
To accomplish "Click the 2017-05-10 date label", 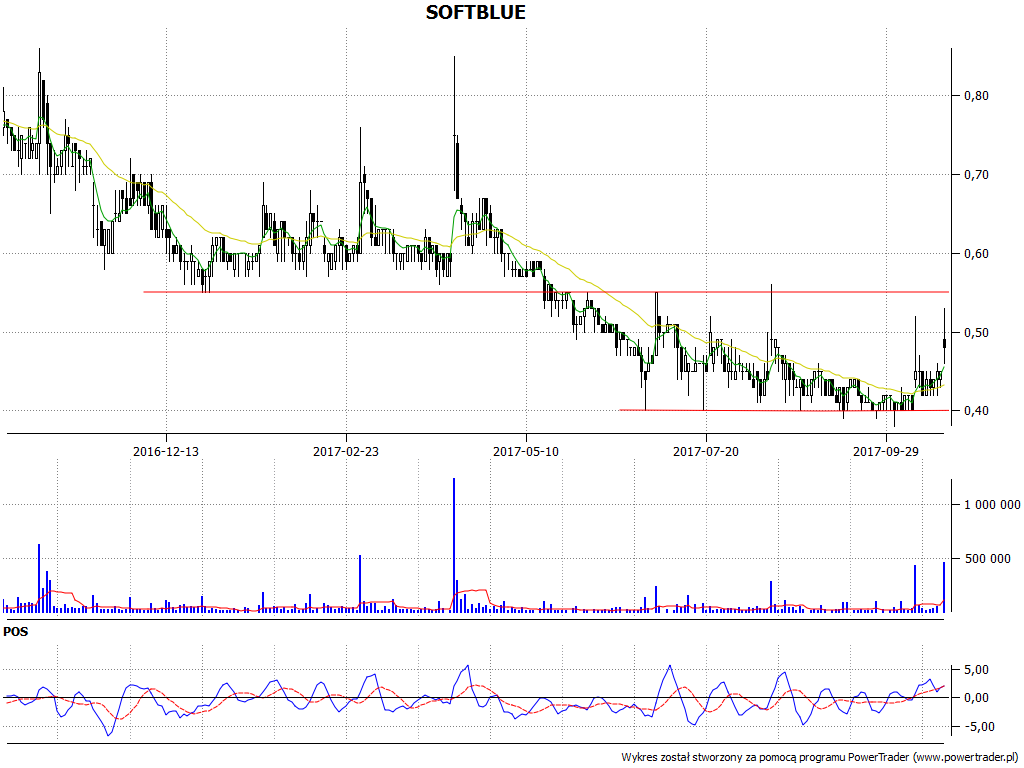I will 526,452.
